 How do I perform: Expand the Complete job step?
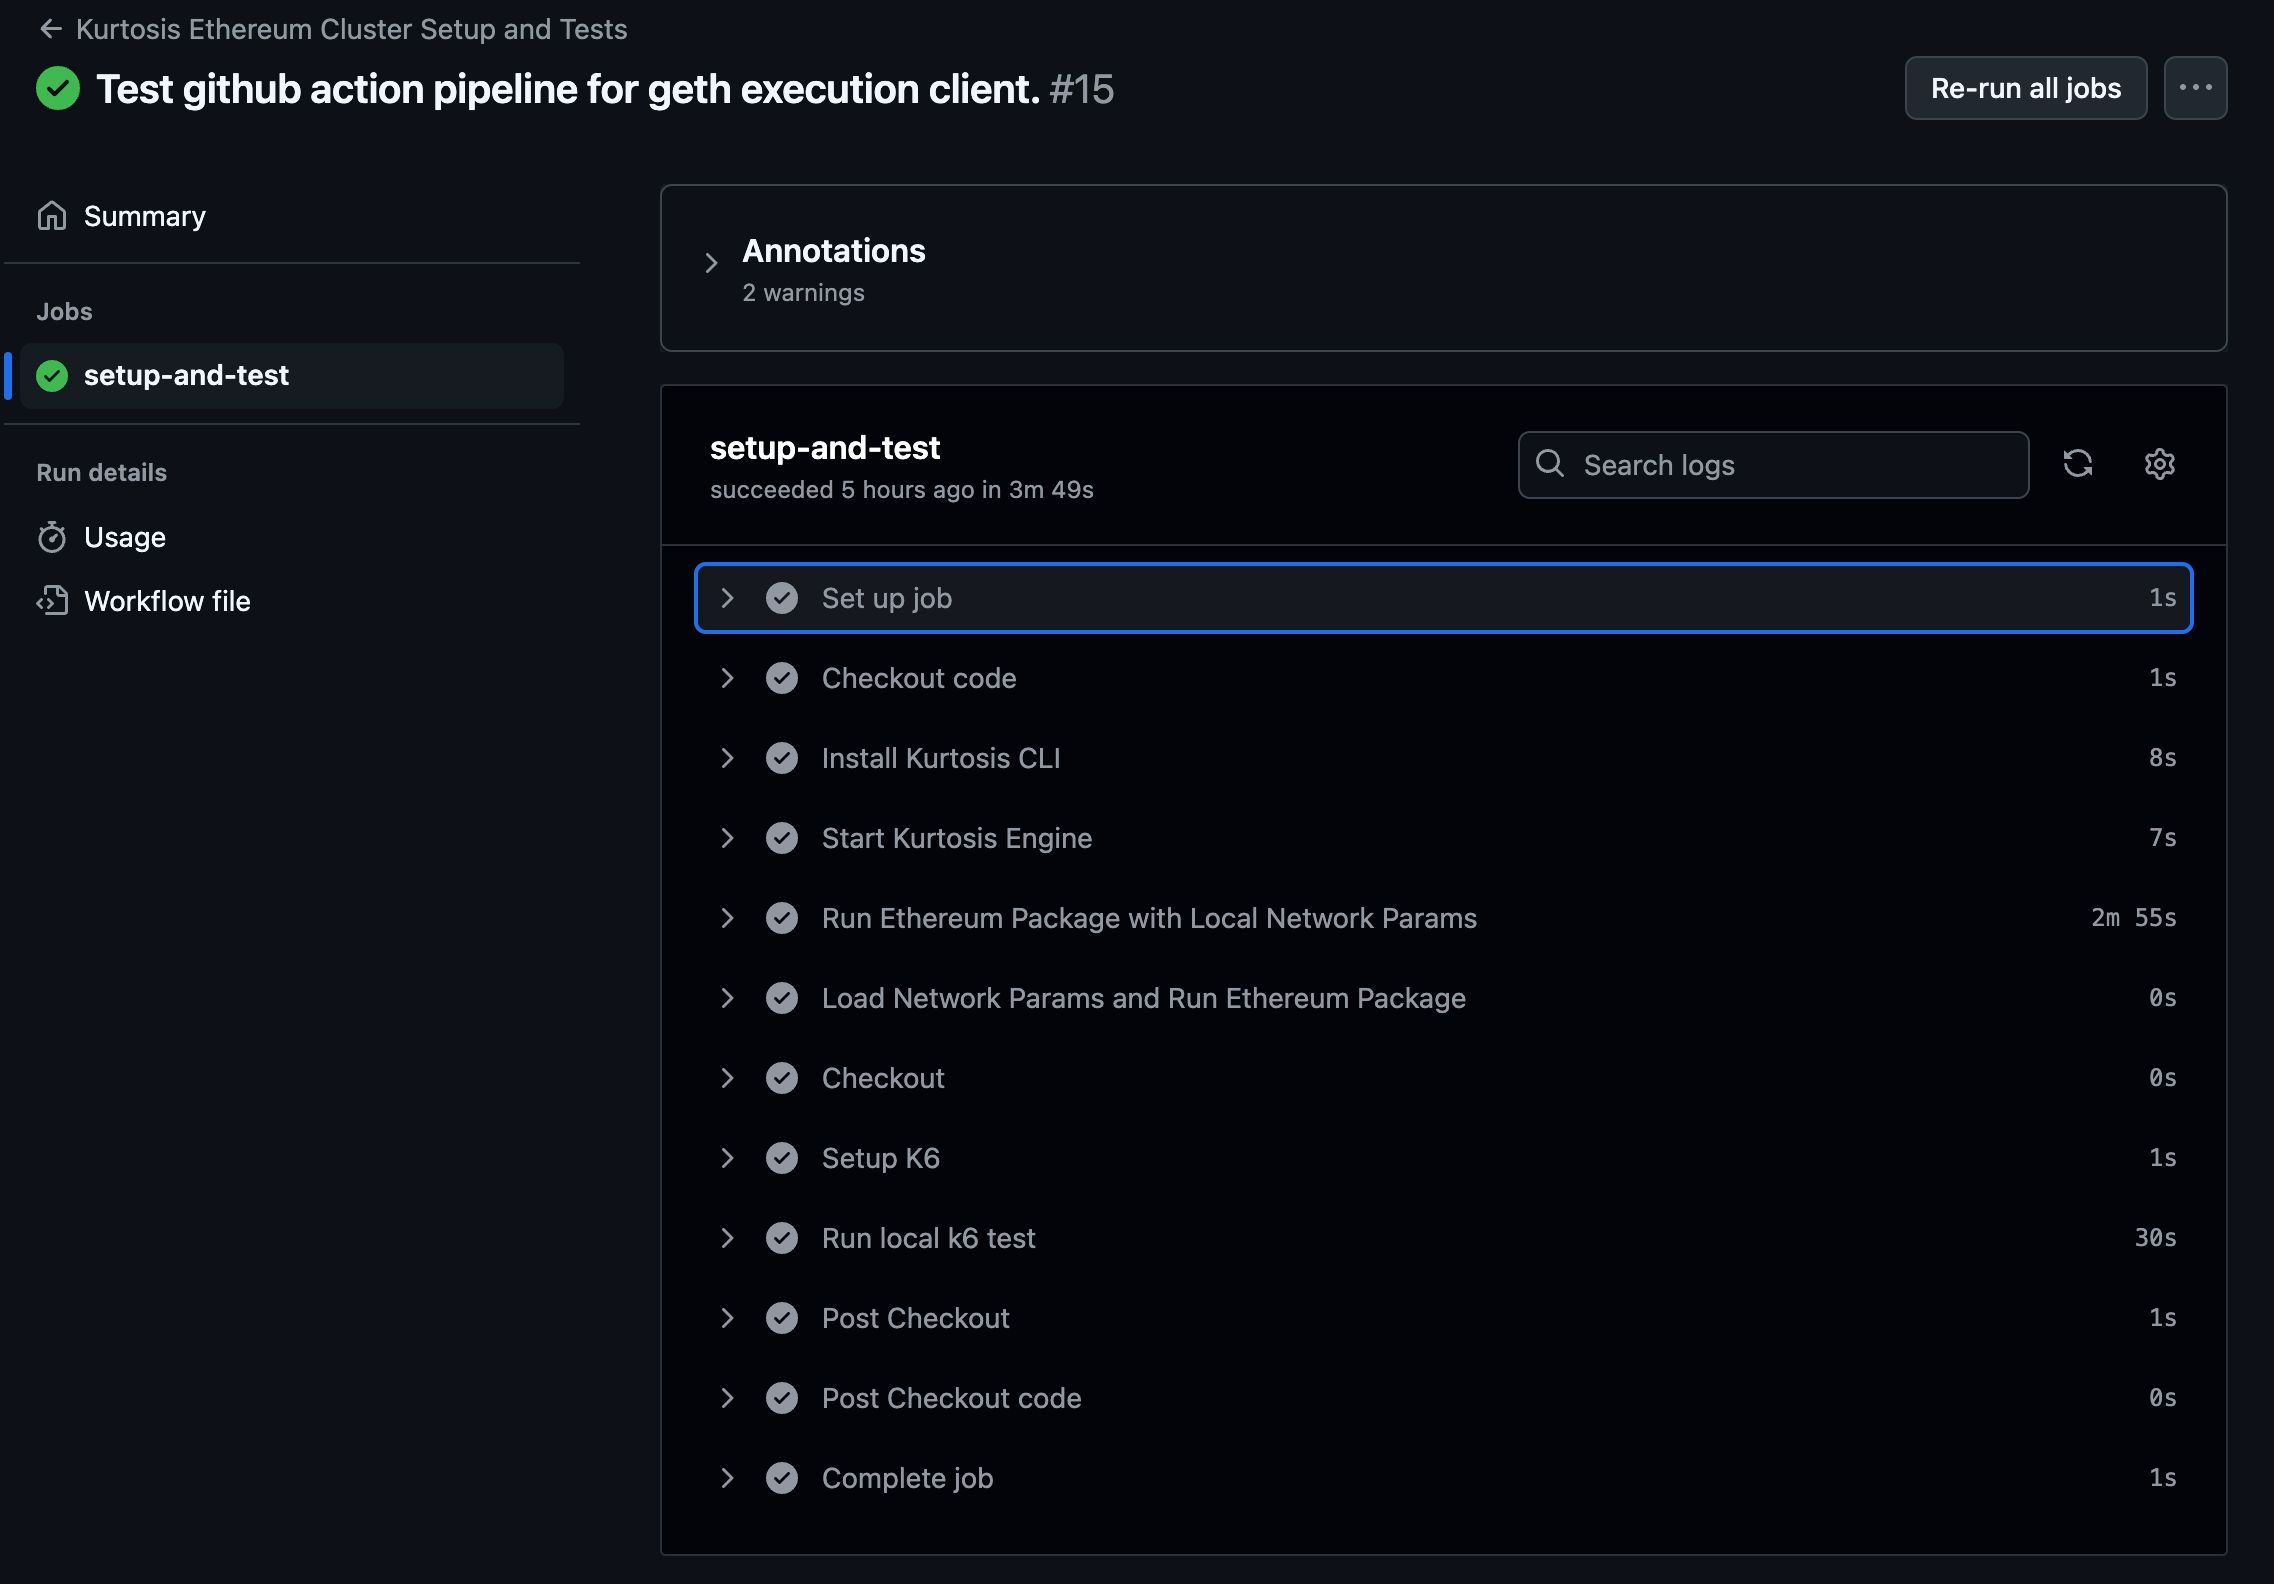coord(1444,1478)
